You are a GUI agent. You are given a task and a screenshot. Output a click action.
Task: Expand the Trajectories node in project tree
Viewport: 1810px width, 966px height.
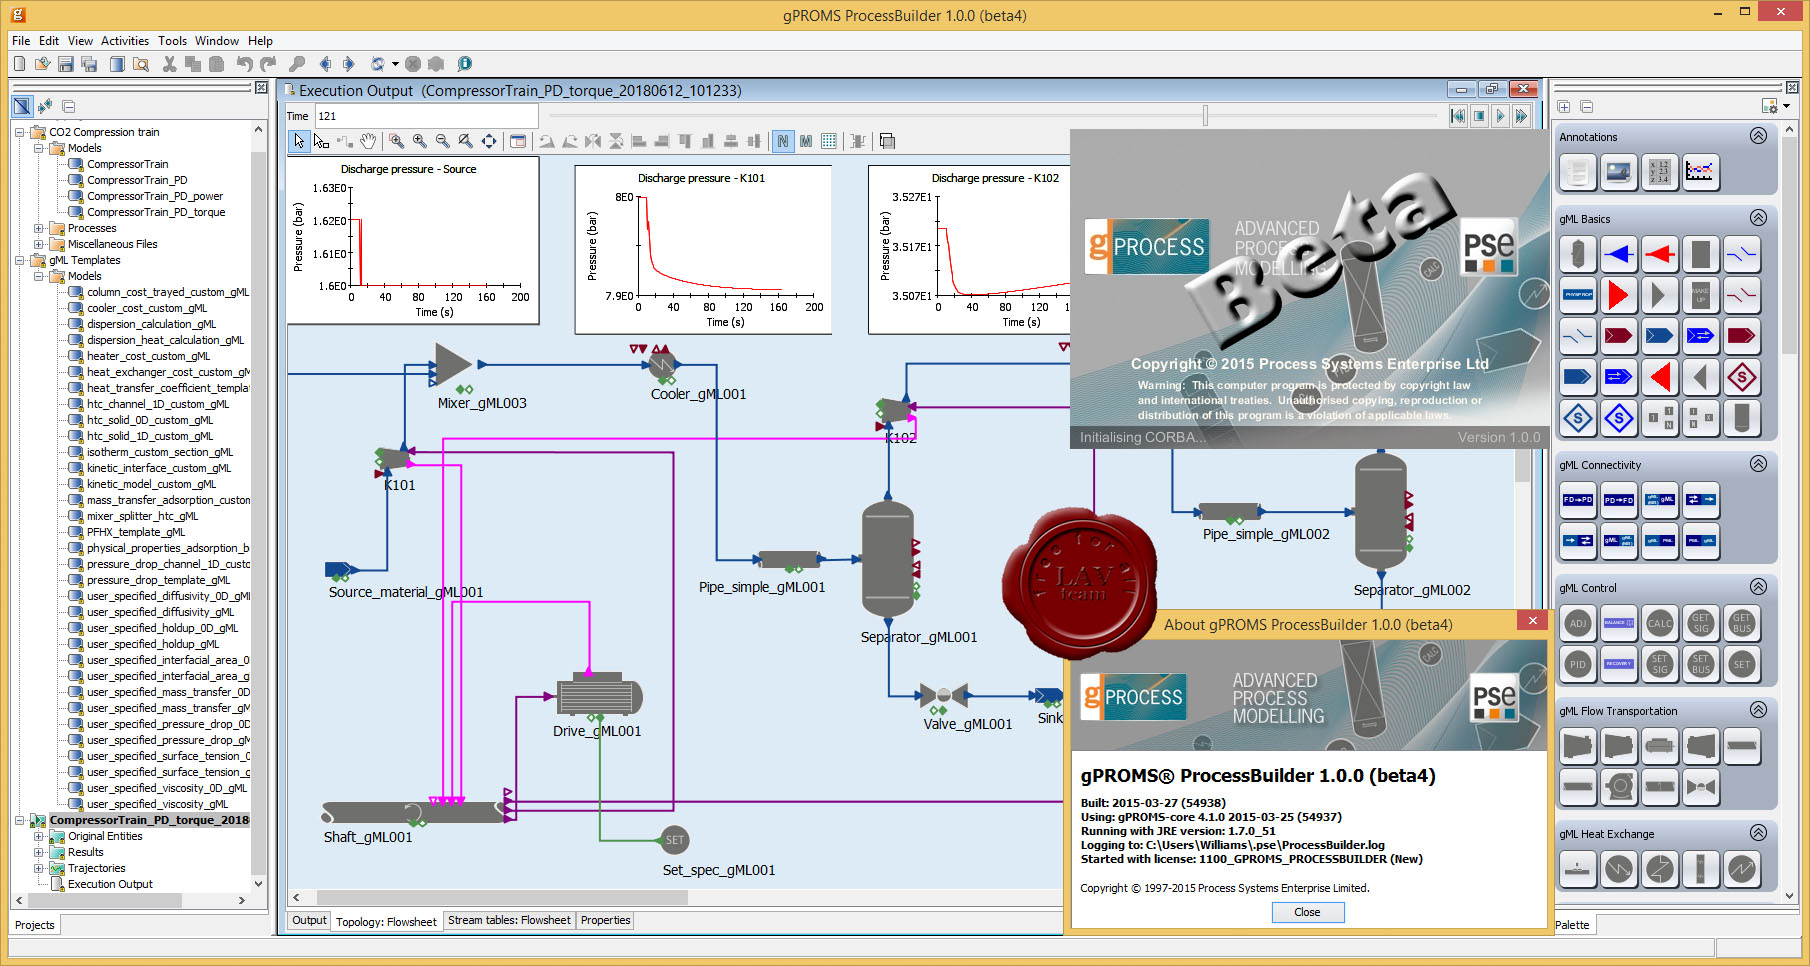(38, 868)
